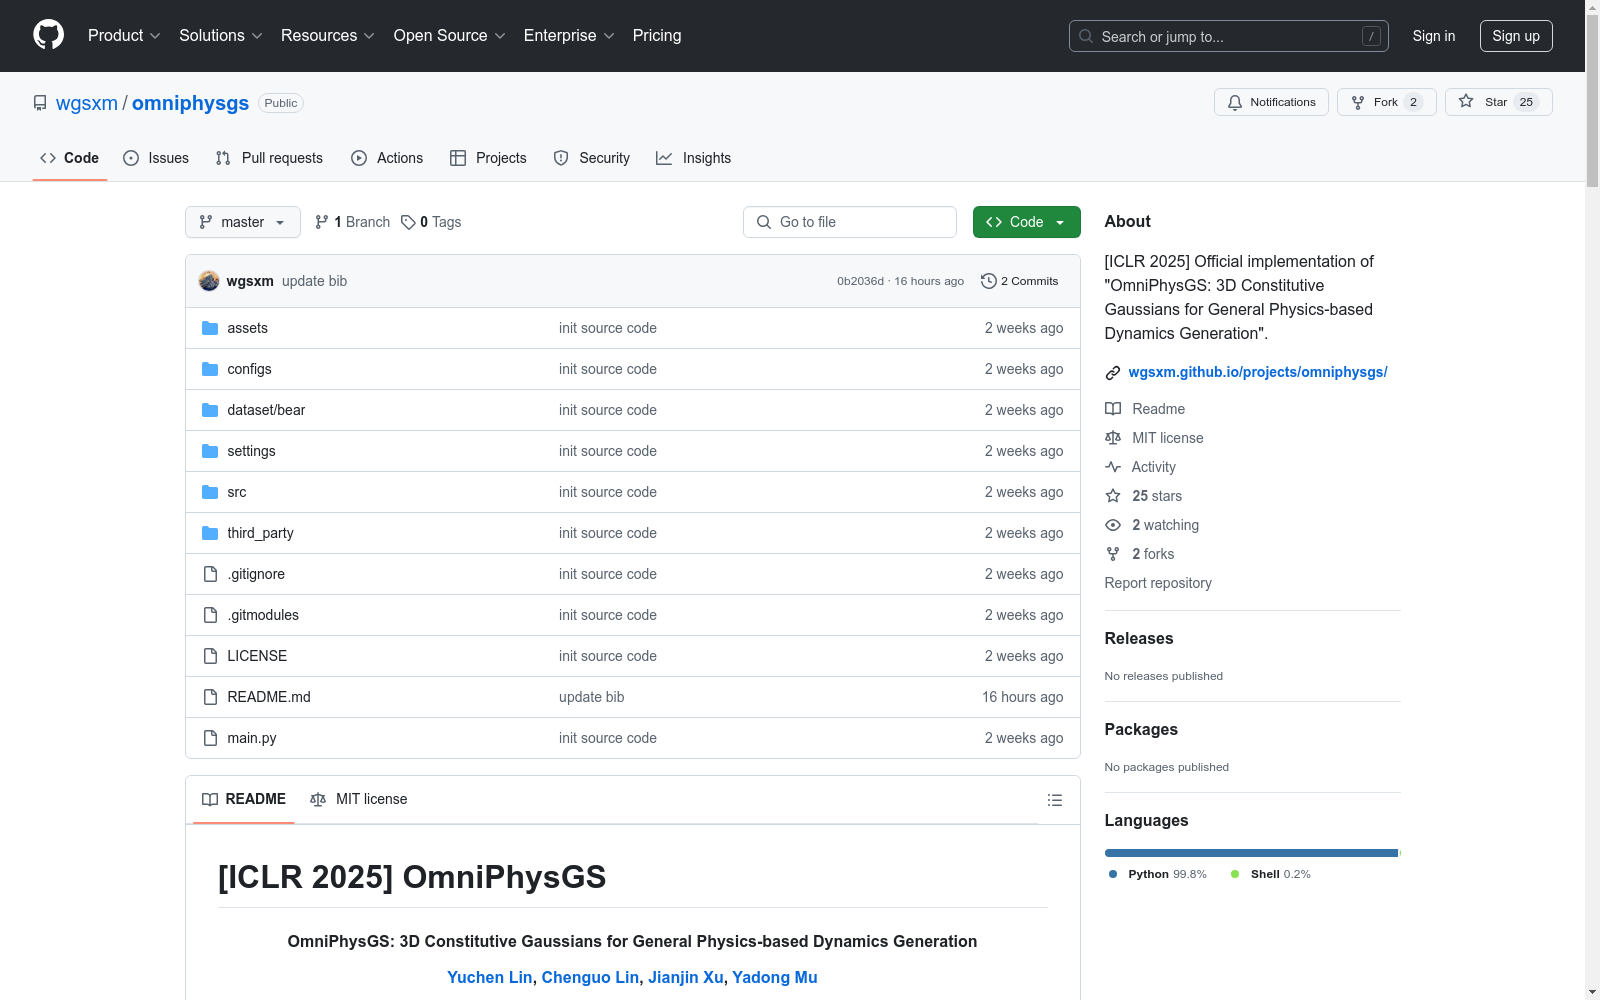Open the green Code dropdown

1027,222
